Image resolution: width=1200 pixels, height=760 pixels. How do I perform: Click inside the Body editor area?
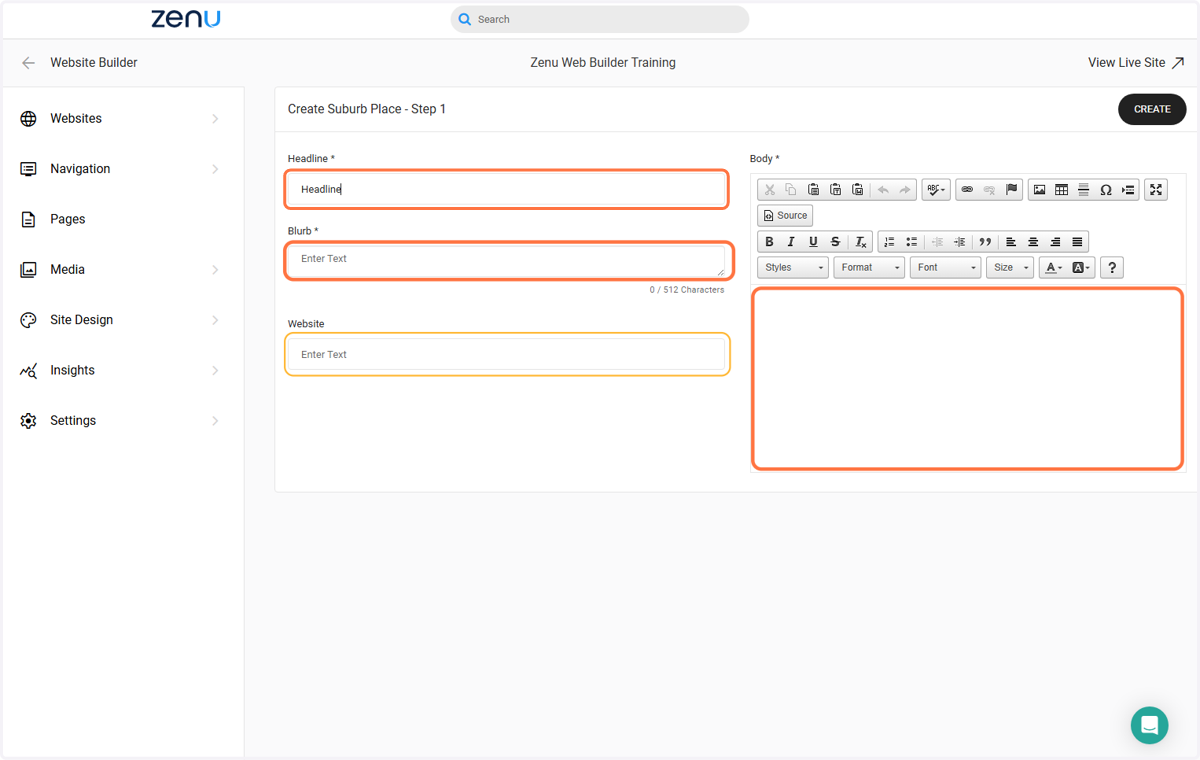tap(967, 378)
